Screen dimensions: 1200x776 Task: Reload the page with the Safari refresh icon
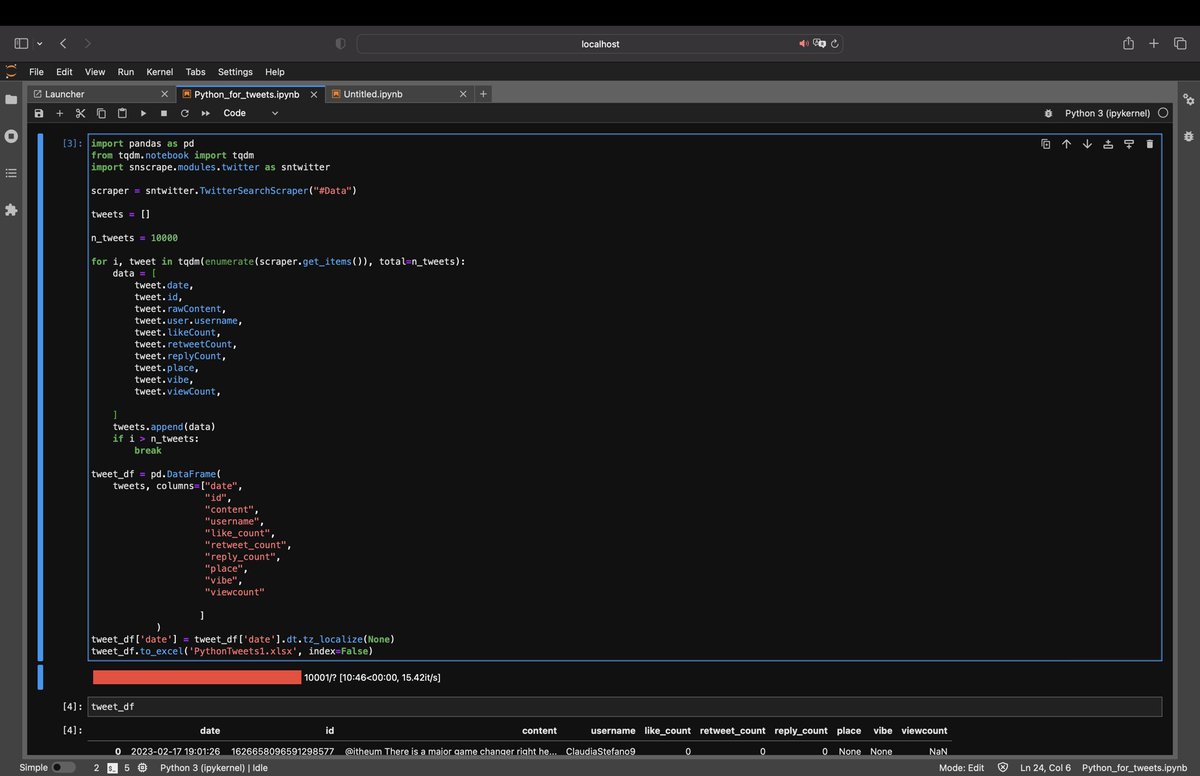(x=835, y=44)
